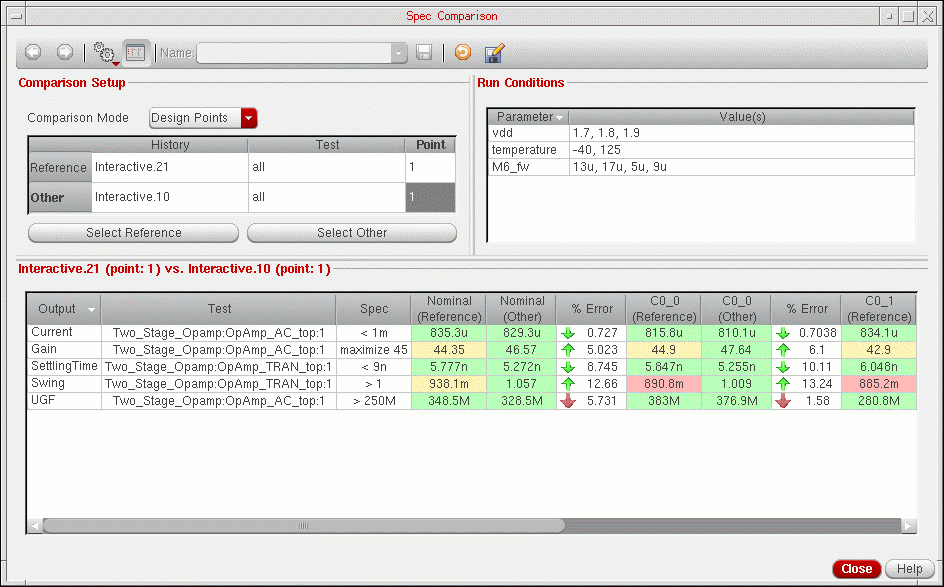Open the Name combo box dropdown arrow
The height and width of the screenshot is (587, 944).
[399, 53]
